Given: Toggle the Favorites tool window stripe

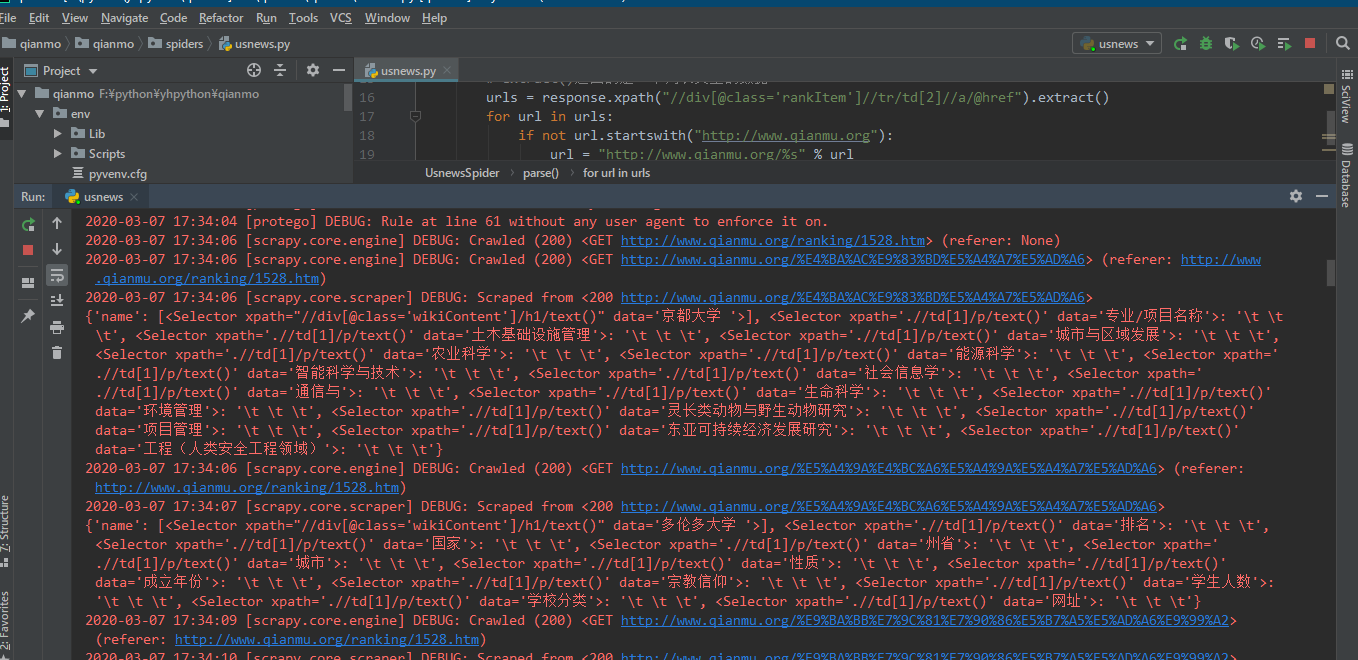Looking at the screenshot, I should 6,624.
